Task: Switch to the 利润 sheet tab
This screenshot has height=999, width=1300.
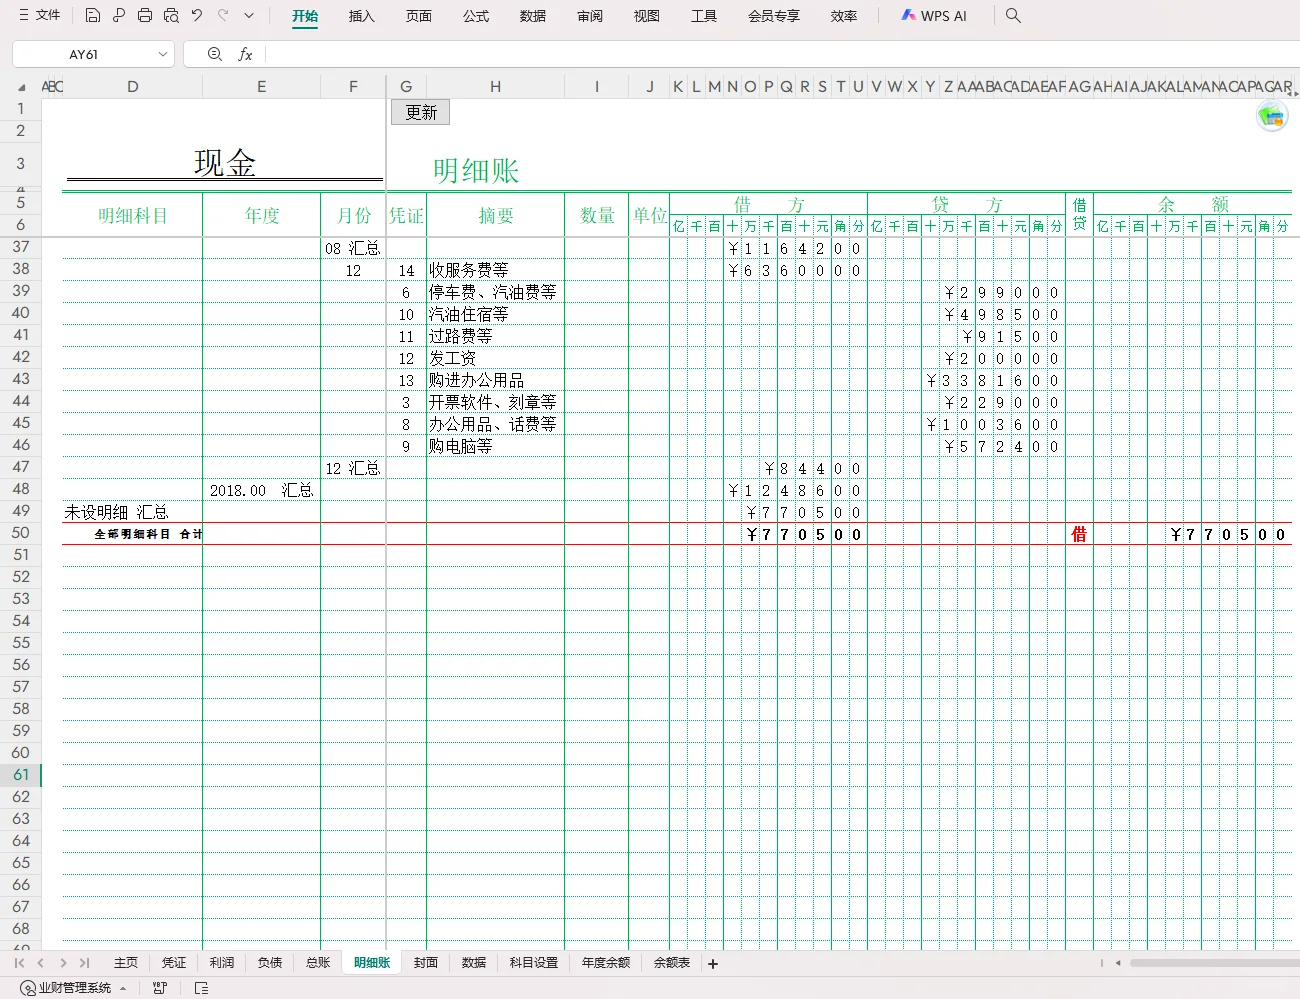Action: tap(222, 963)
